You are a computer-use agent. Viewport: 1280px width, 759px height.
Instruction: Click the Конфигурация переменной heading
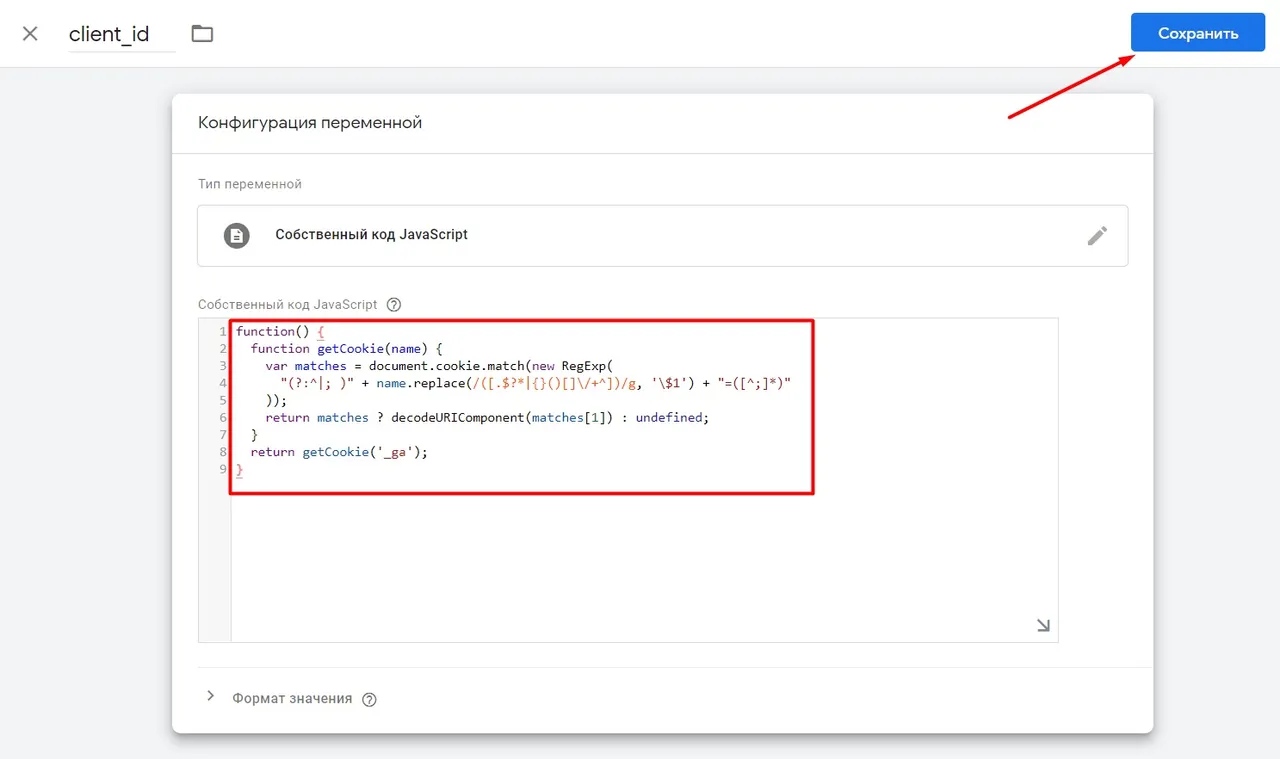[310, 123]
